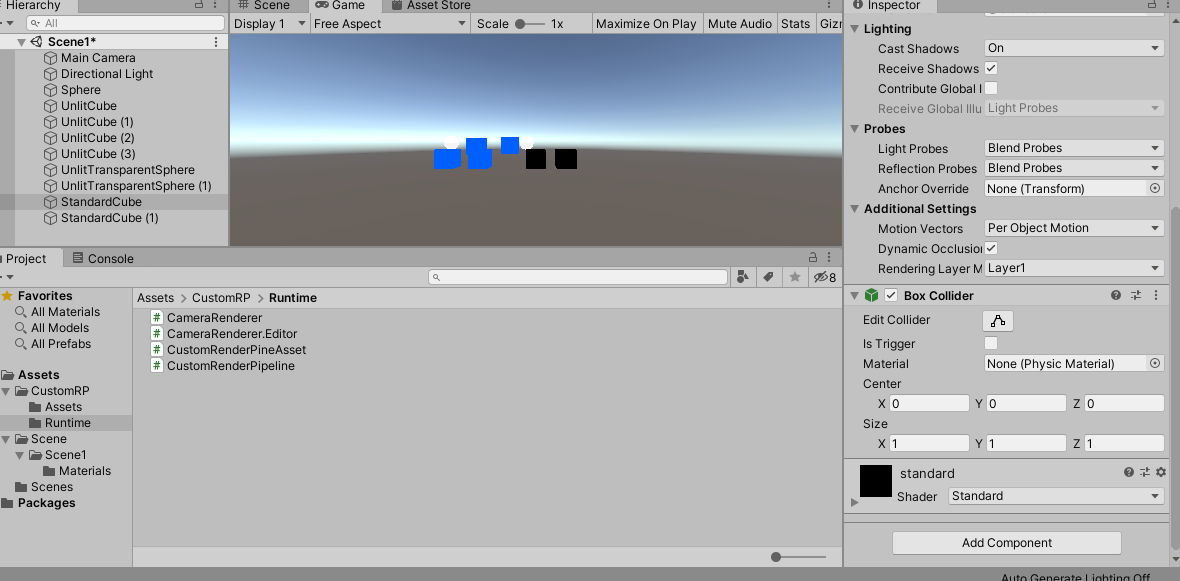Open Box Collider help reference icon
This screenshot has width=1180, height=581.
(1116, 296)
